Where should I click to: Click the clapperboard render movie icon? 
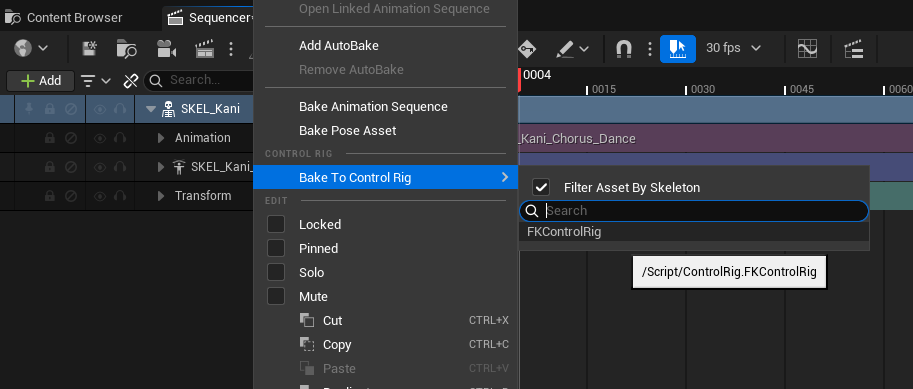(204, 48)
